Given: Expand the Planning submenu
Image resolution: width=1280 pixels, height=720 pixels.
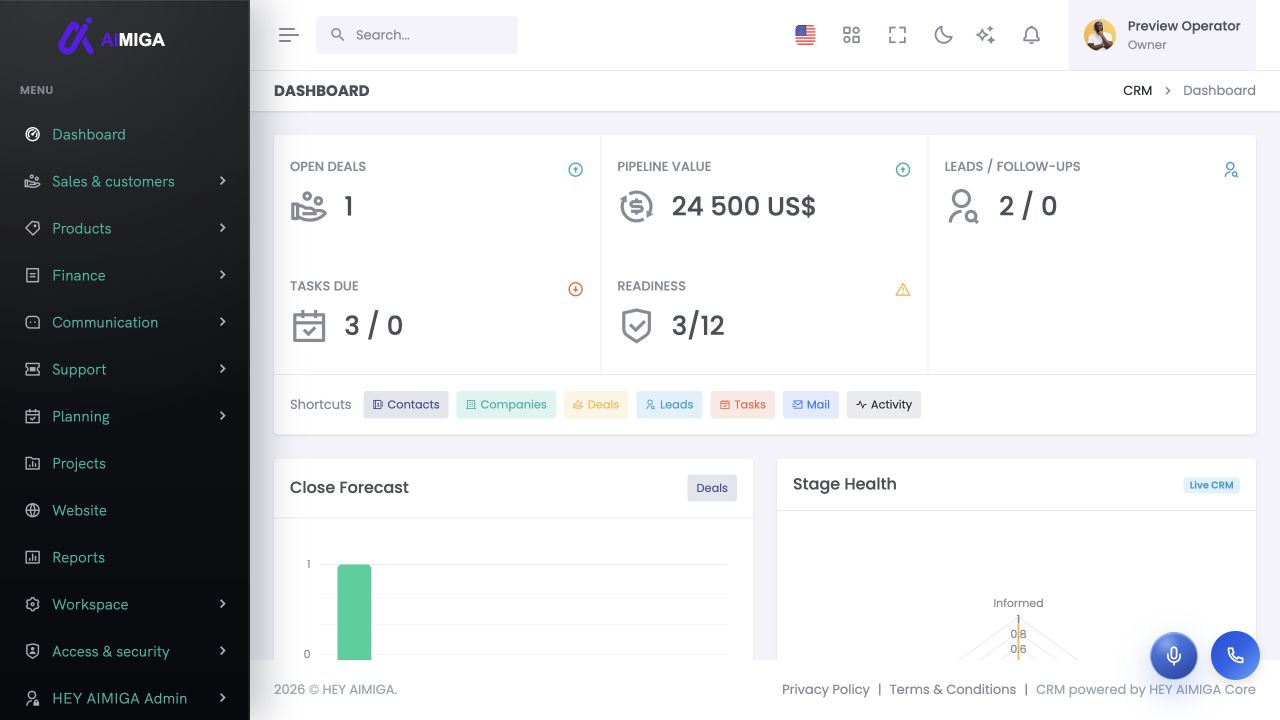Looking at the screenshot, I should pyautogui.click(x=125, y=416).
